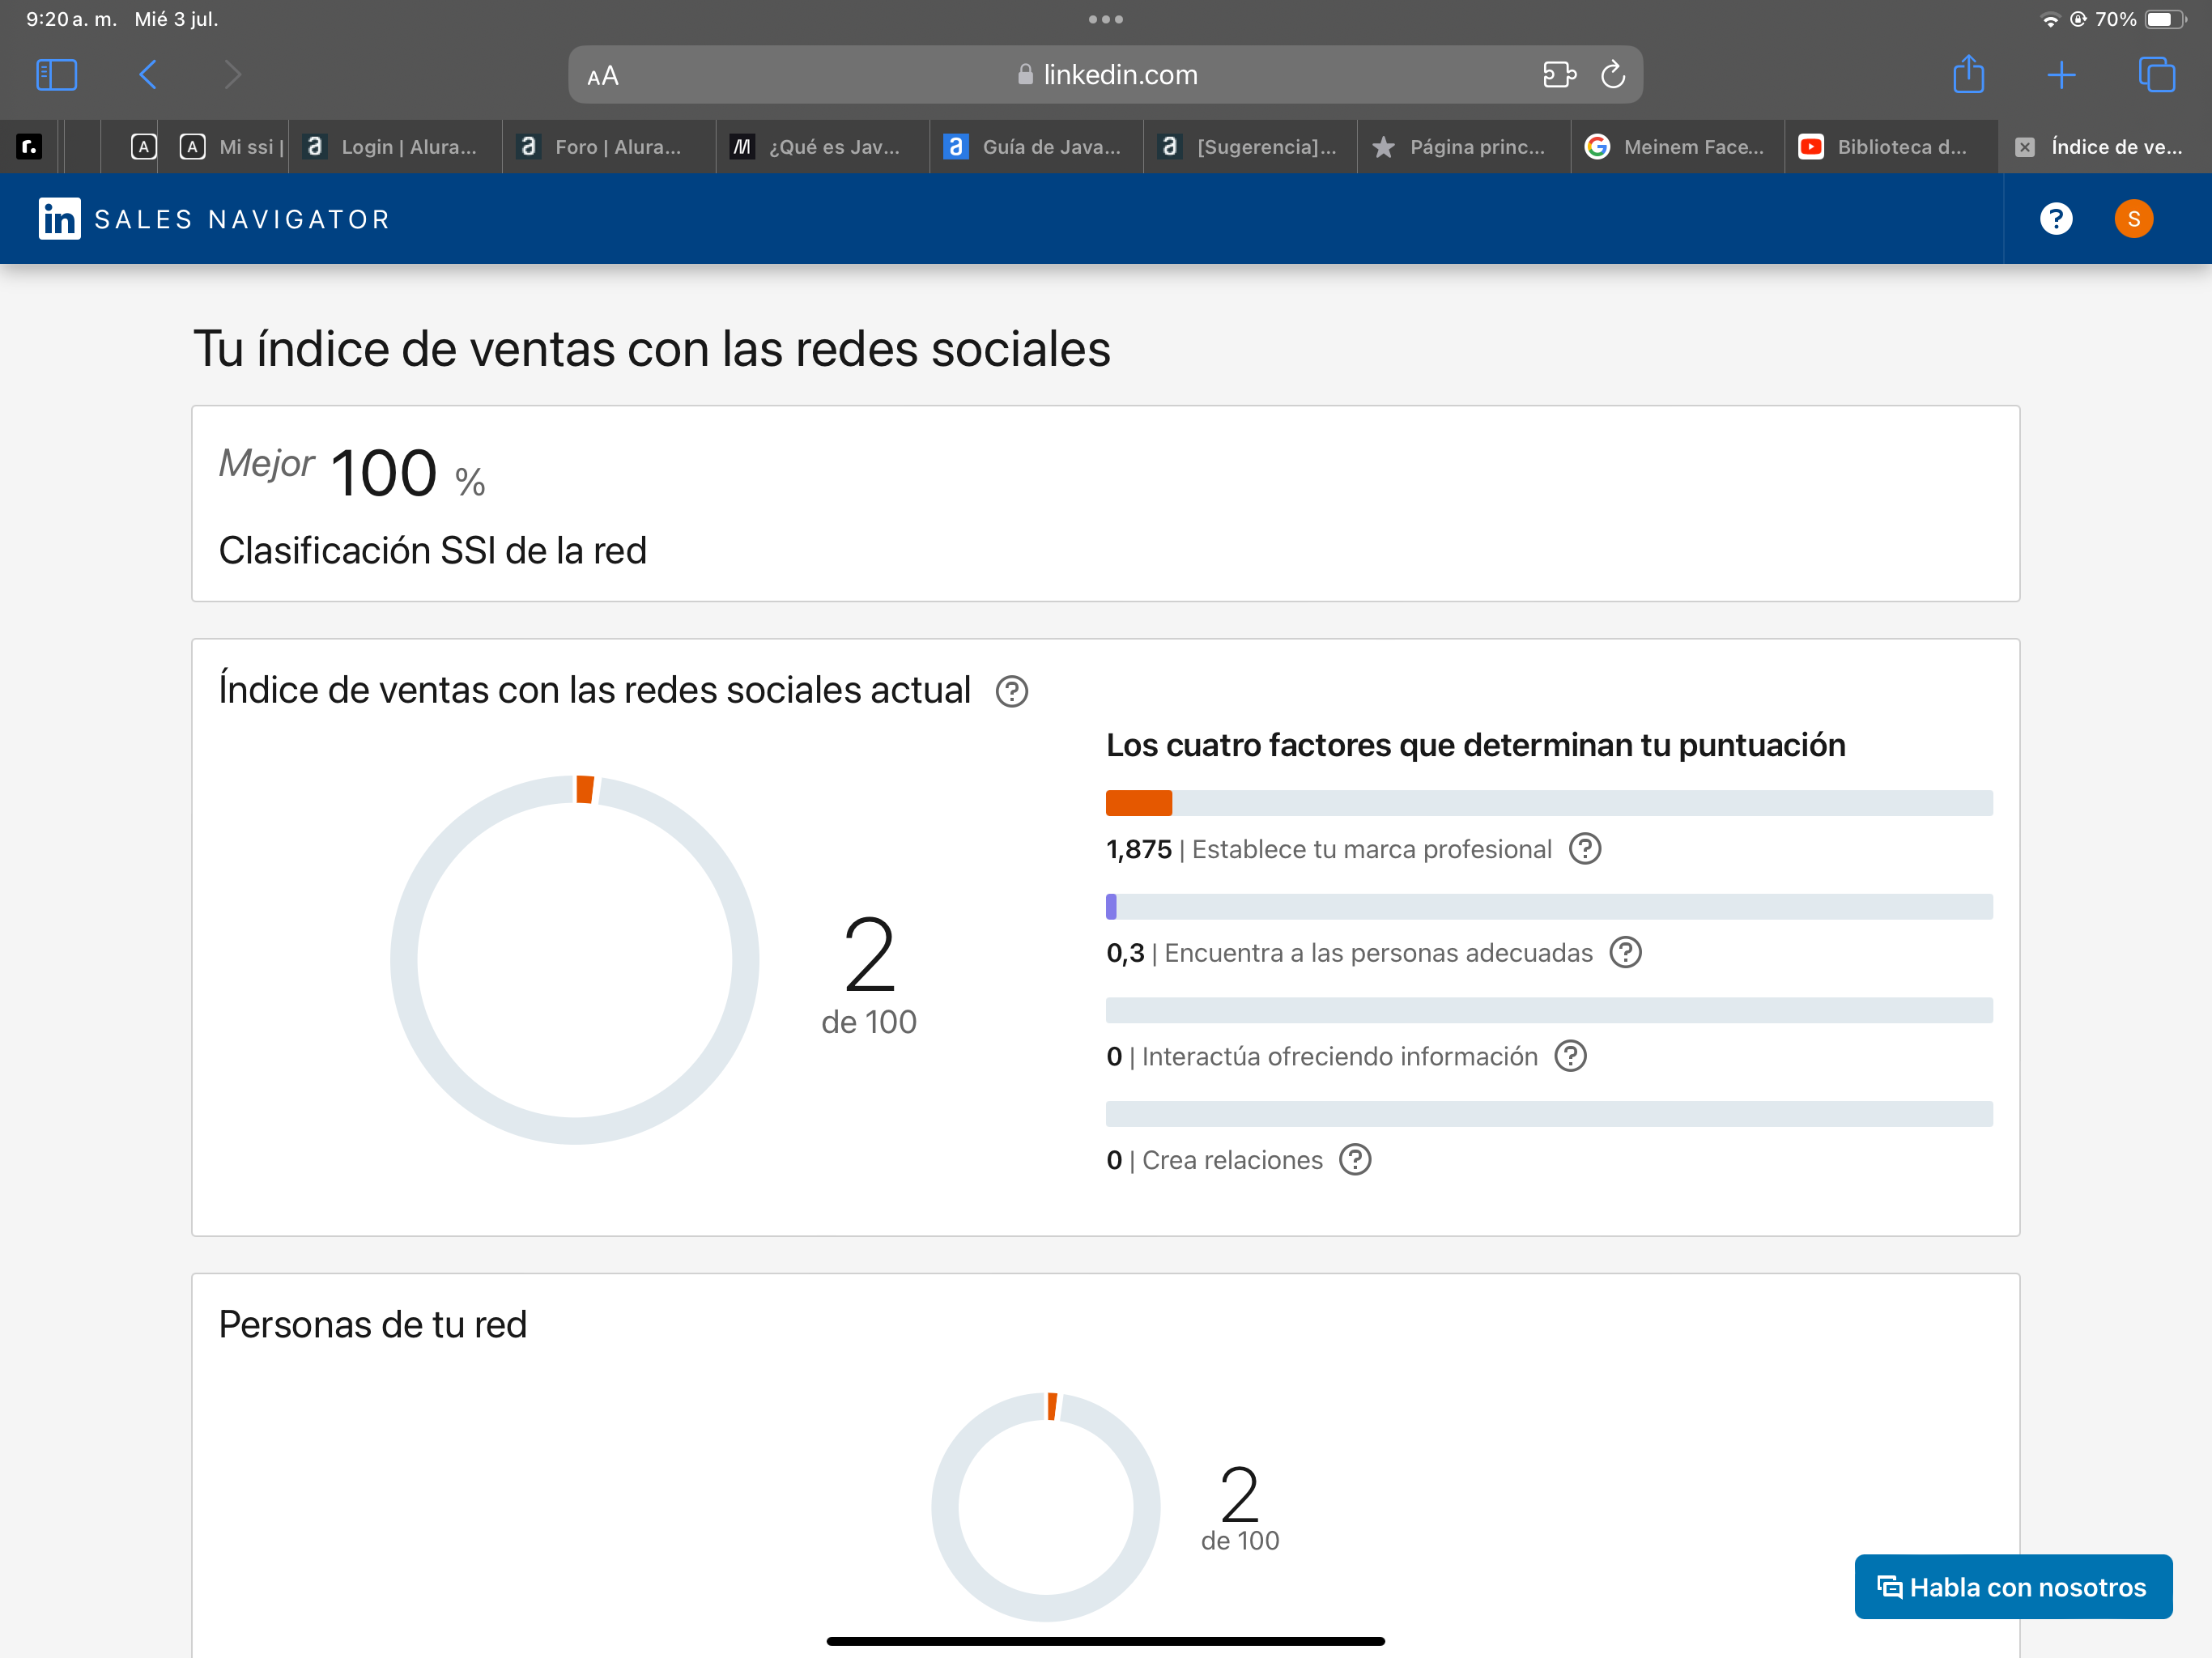
Task: Click the Establece tu marca profesional bar
Action: tap(1549, 803)
